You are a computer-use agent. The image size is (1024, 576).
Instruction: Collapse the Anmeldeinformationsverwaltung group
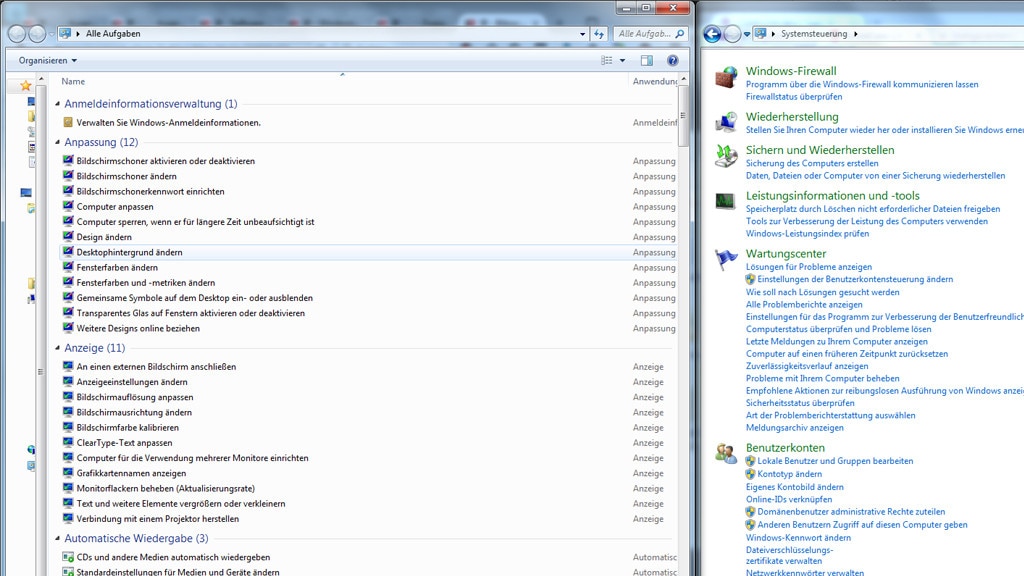tap(57, 104)
